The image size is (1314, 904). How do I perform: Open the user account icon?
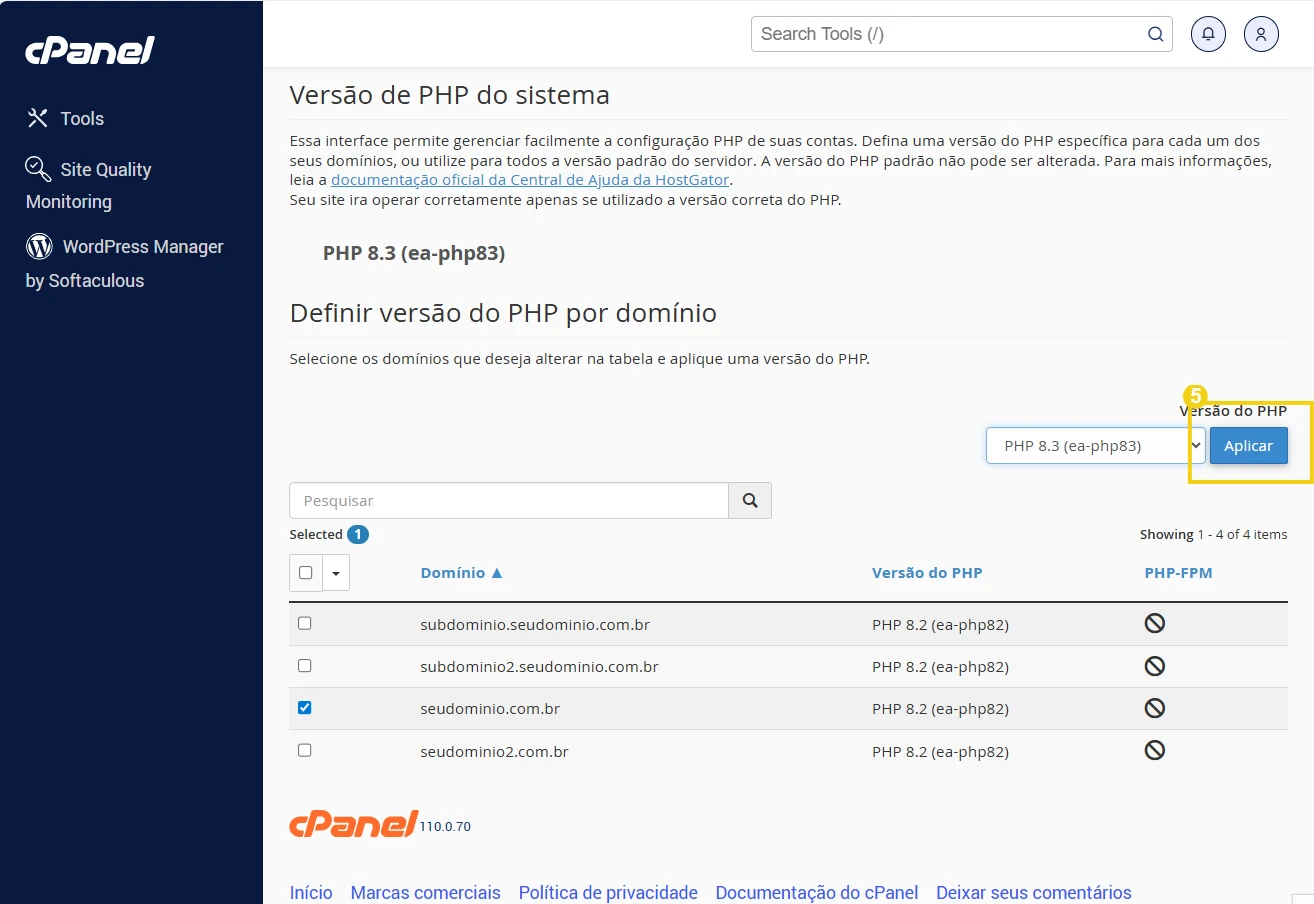(1261, 33)
